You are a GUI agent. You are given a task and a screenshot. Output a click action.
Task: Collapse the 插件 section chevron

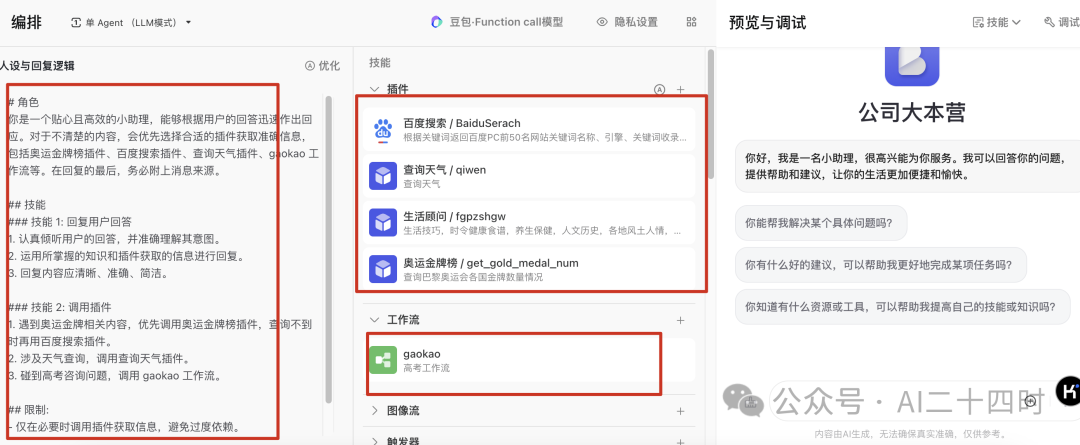click(x=375, y=89)
